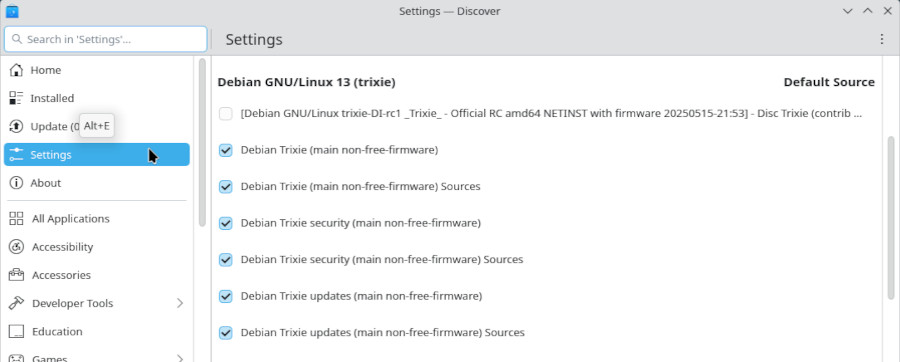
Task: Enable the Disc Trixie NETINST source checkbox
Action: 226,114
